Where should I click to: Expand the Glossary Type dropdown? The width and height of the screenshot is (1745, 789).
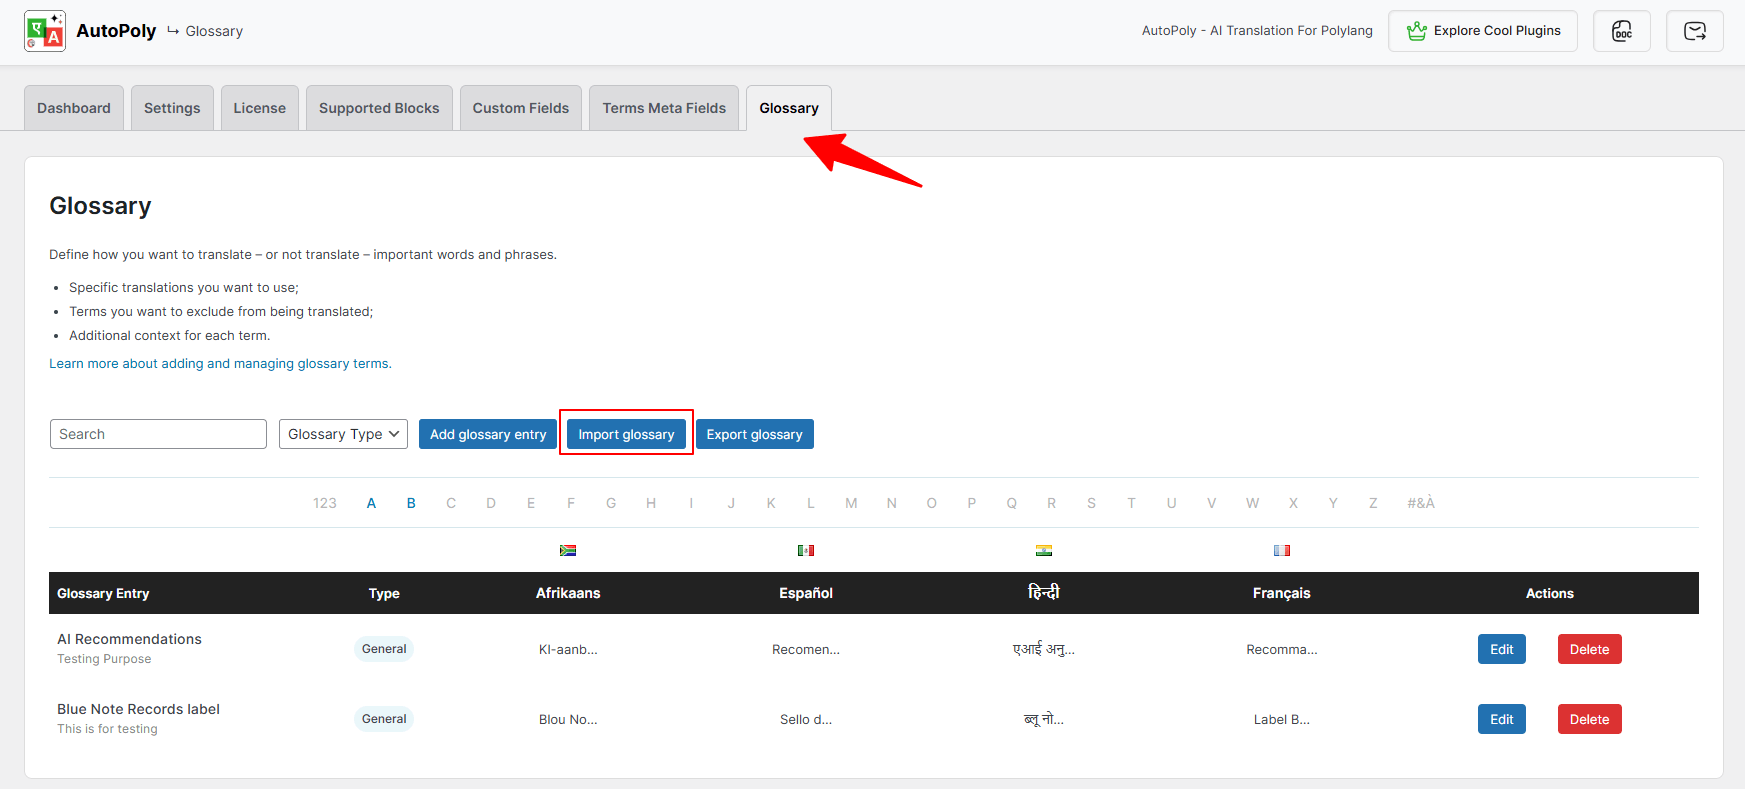tap(343, 434)
